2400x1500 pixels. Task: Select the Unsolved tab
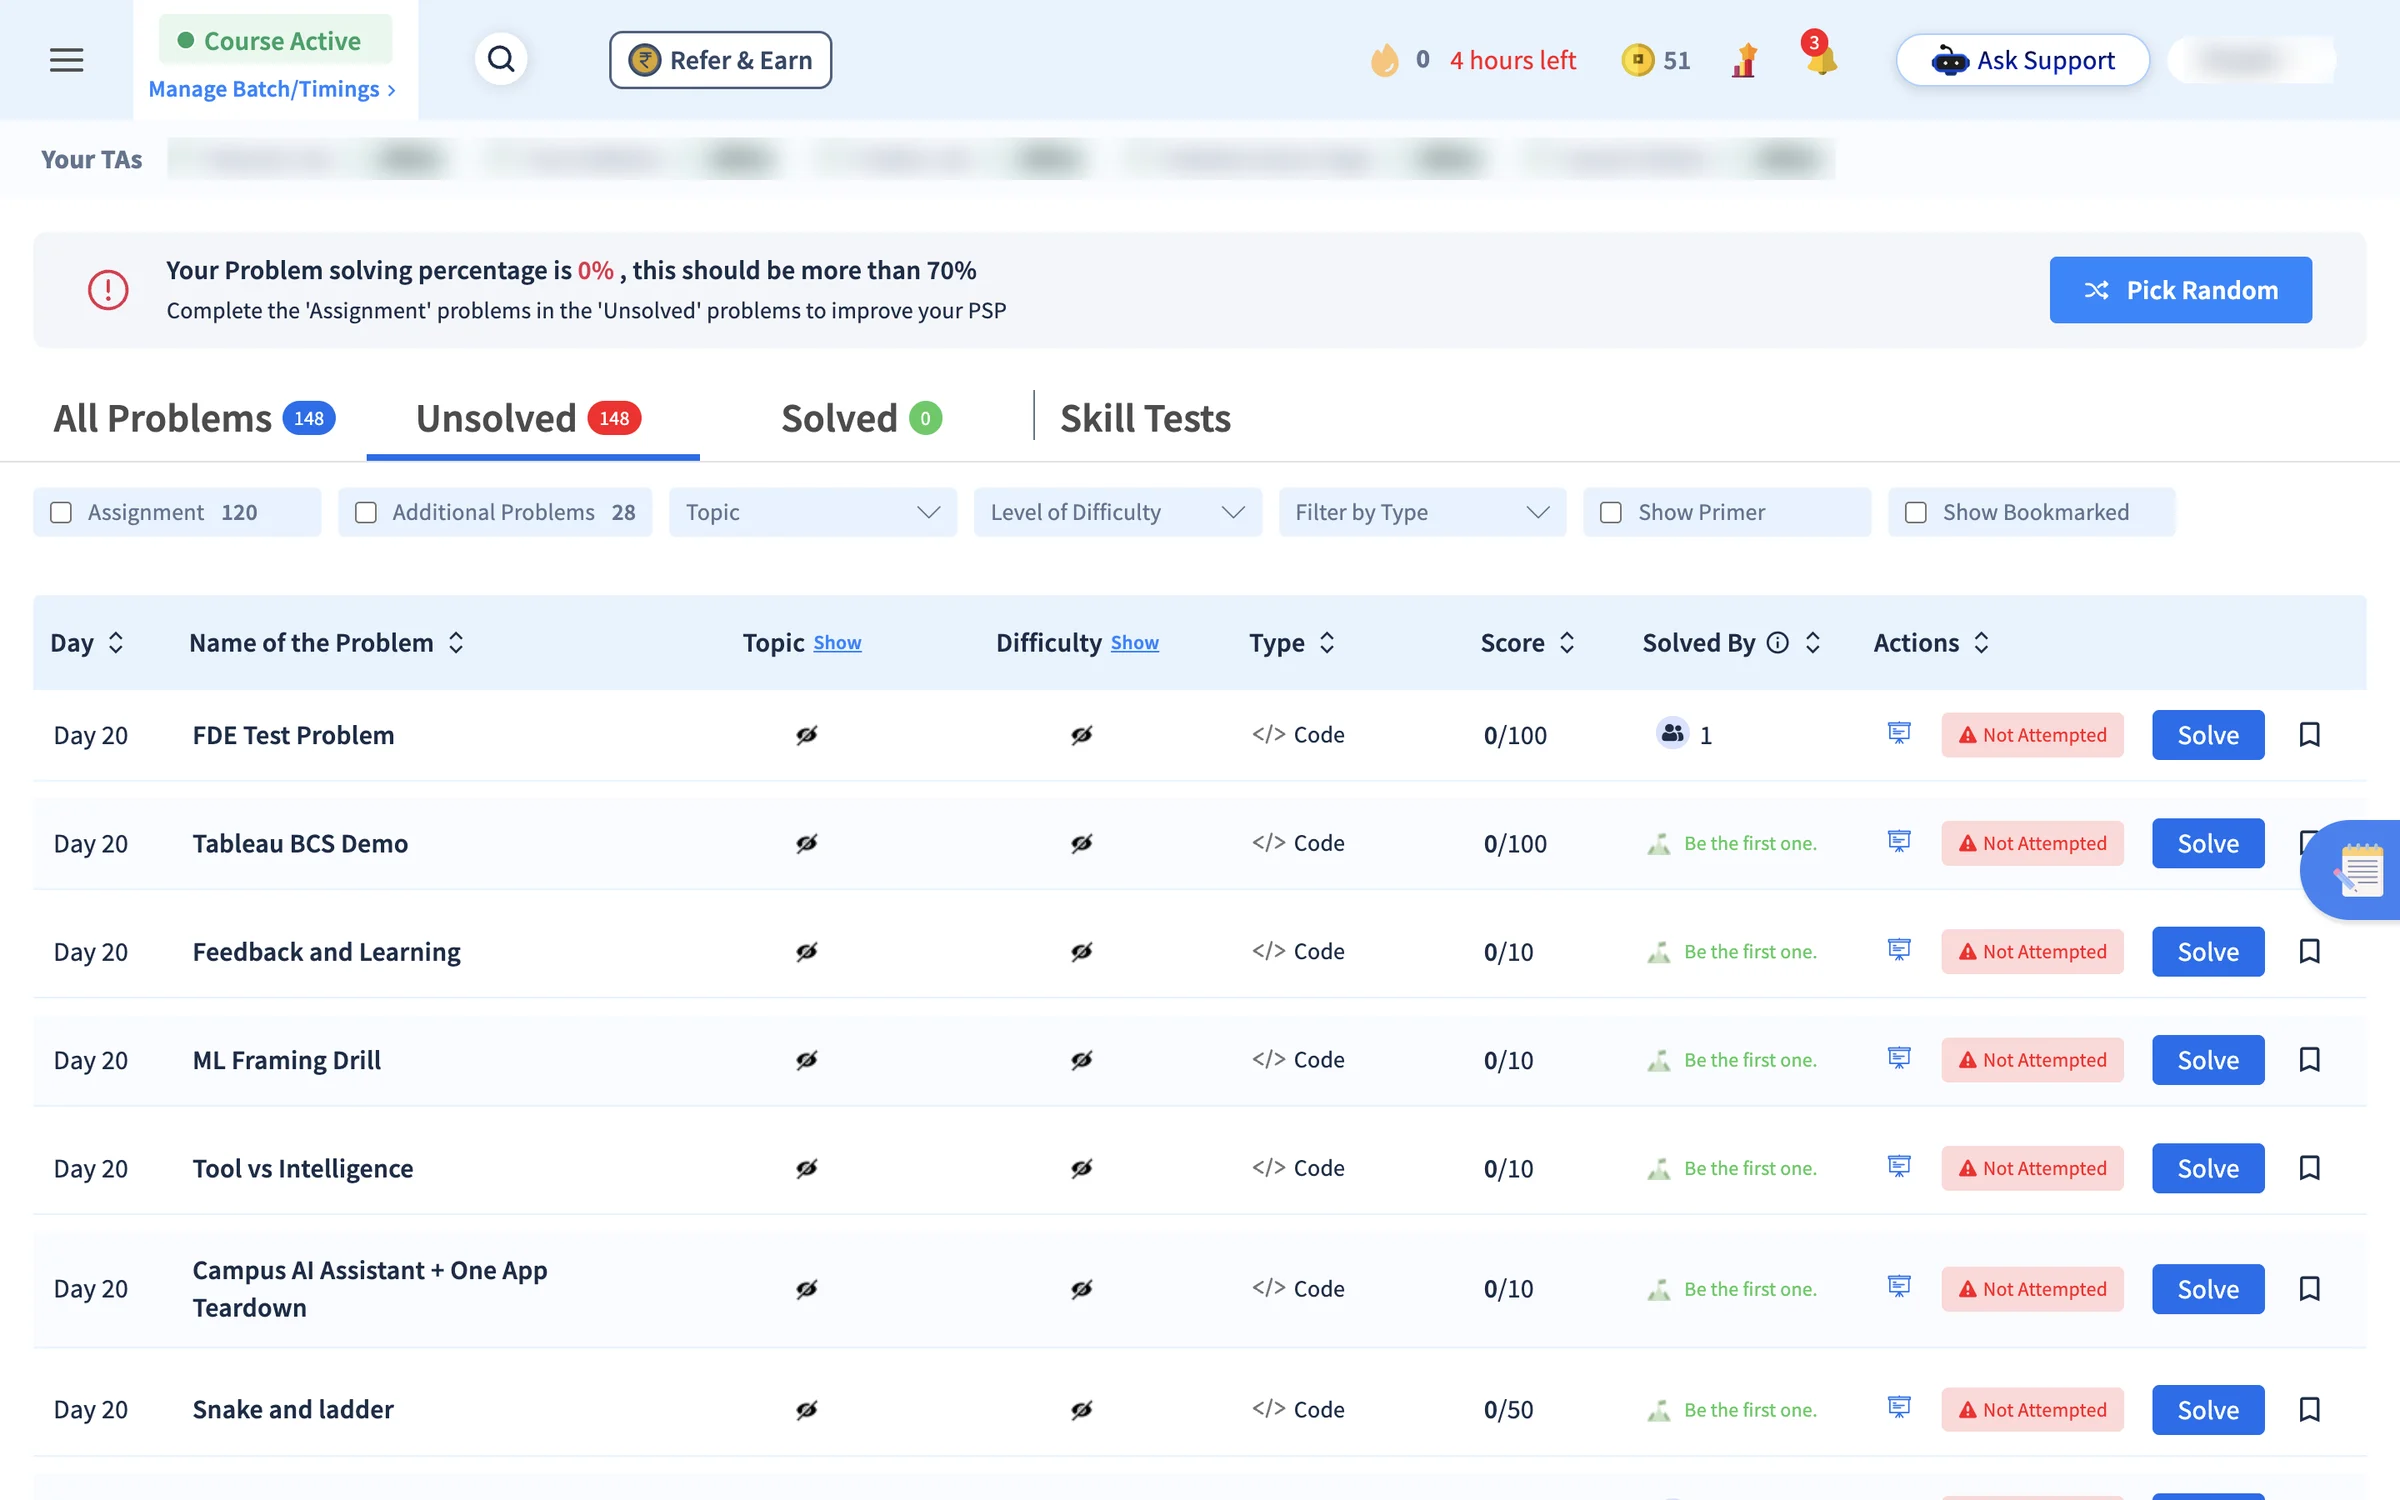529,418
